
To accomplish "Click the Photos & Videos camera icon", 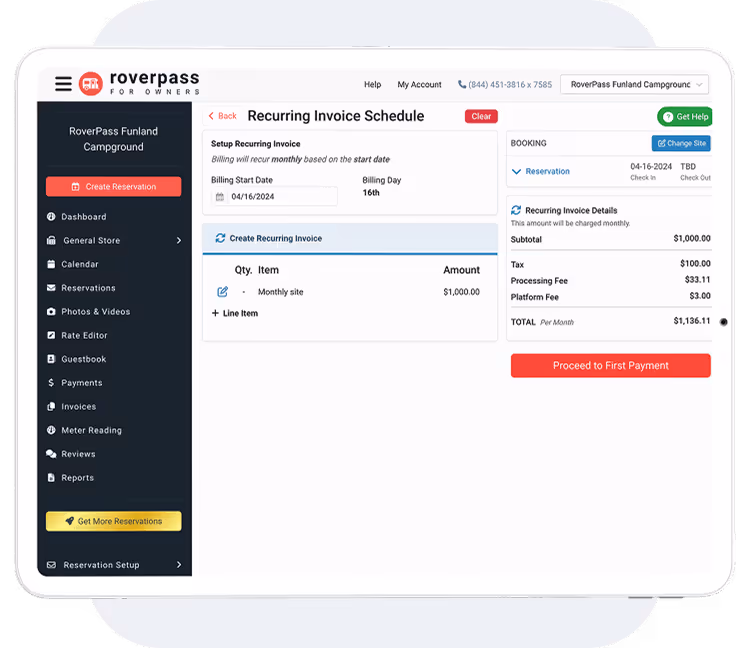I will coord(51,311).
